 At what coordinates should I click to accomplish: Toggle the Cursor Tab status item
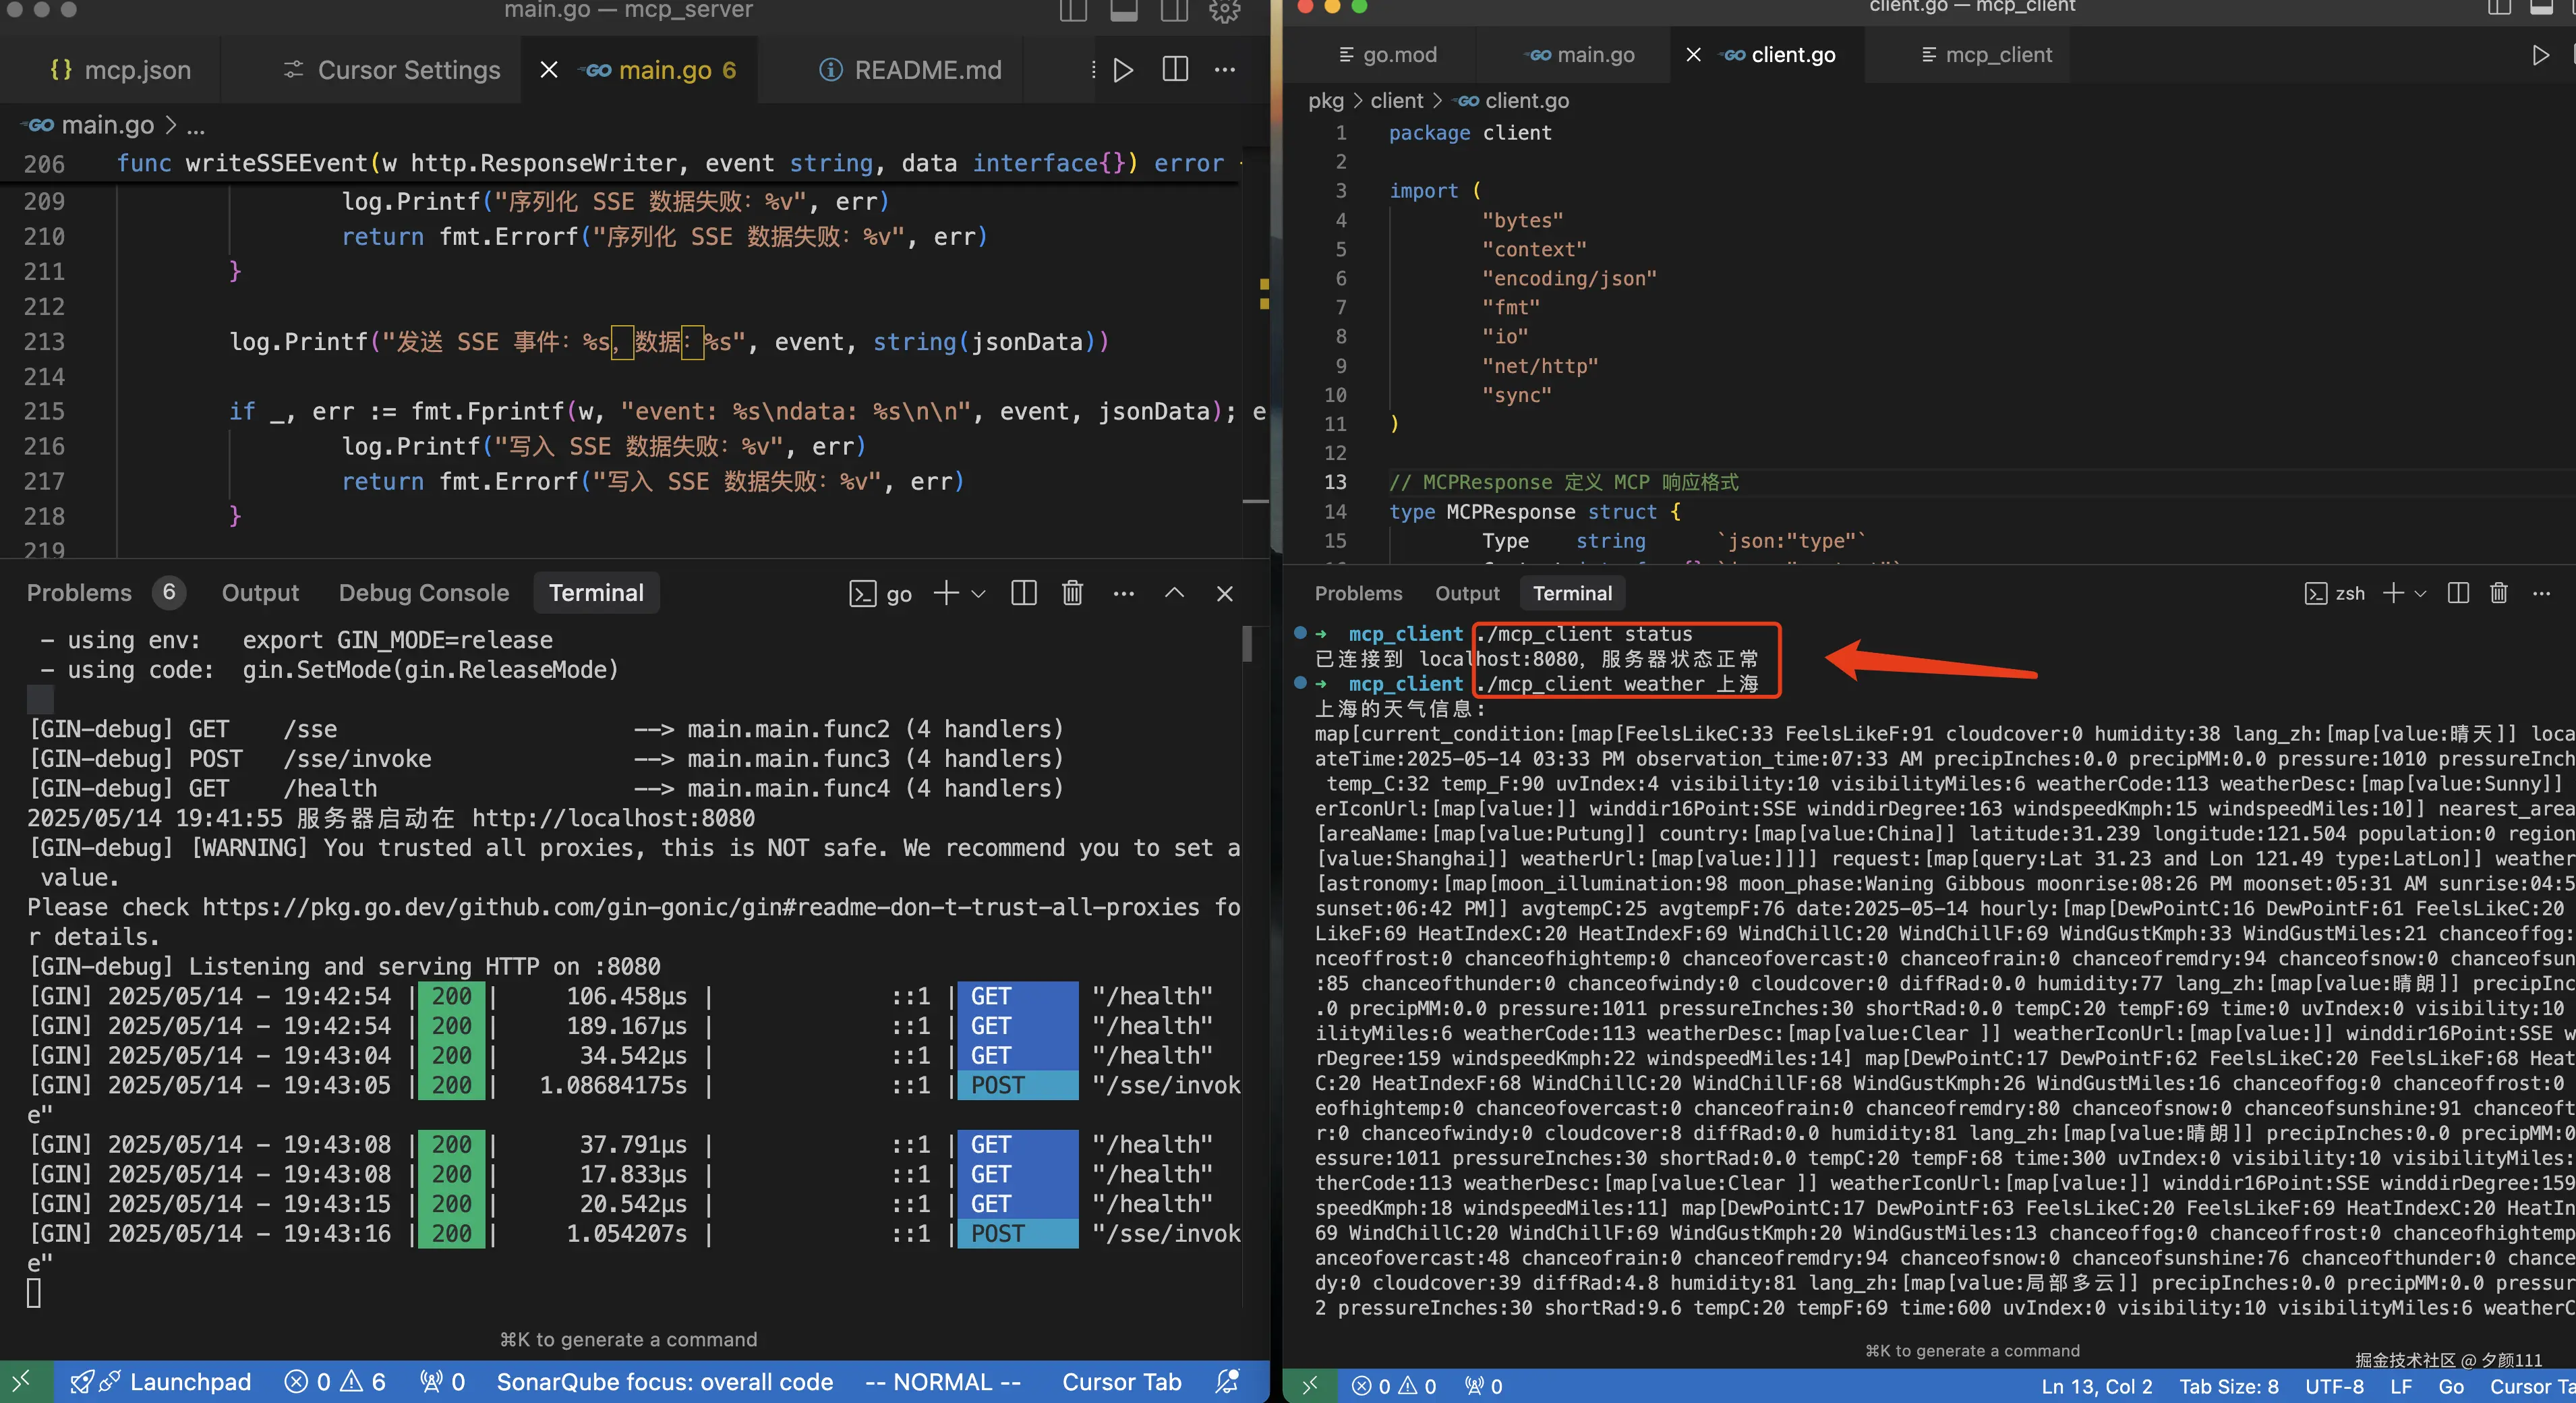pyautogui.click(x=1121, y=1381)
